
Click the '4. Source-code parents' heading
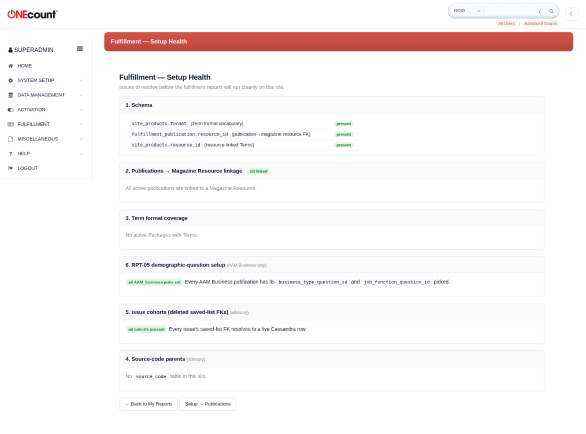point(155,359)
